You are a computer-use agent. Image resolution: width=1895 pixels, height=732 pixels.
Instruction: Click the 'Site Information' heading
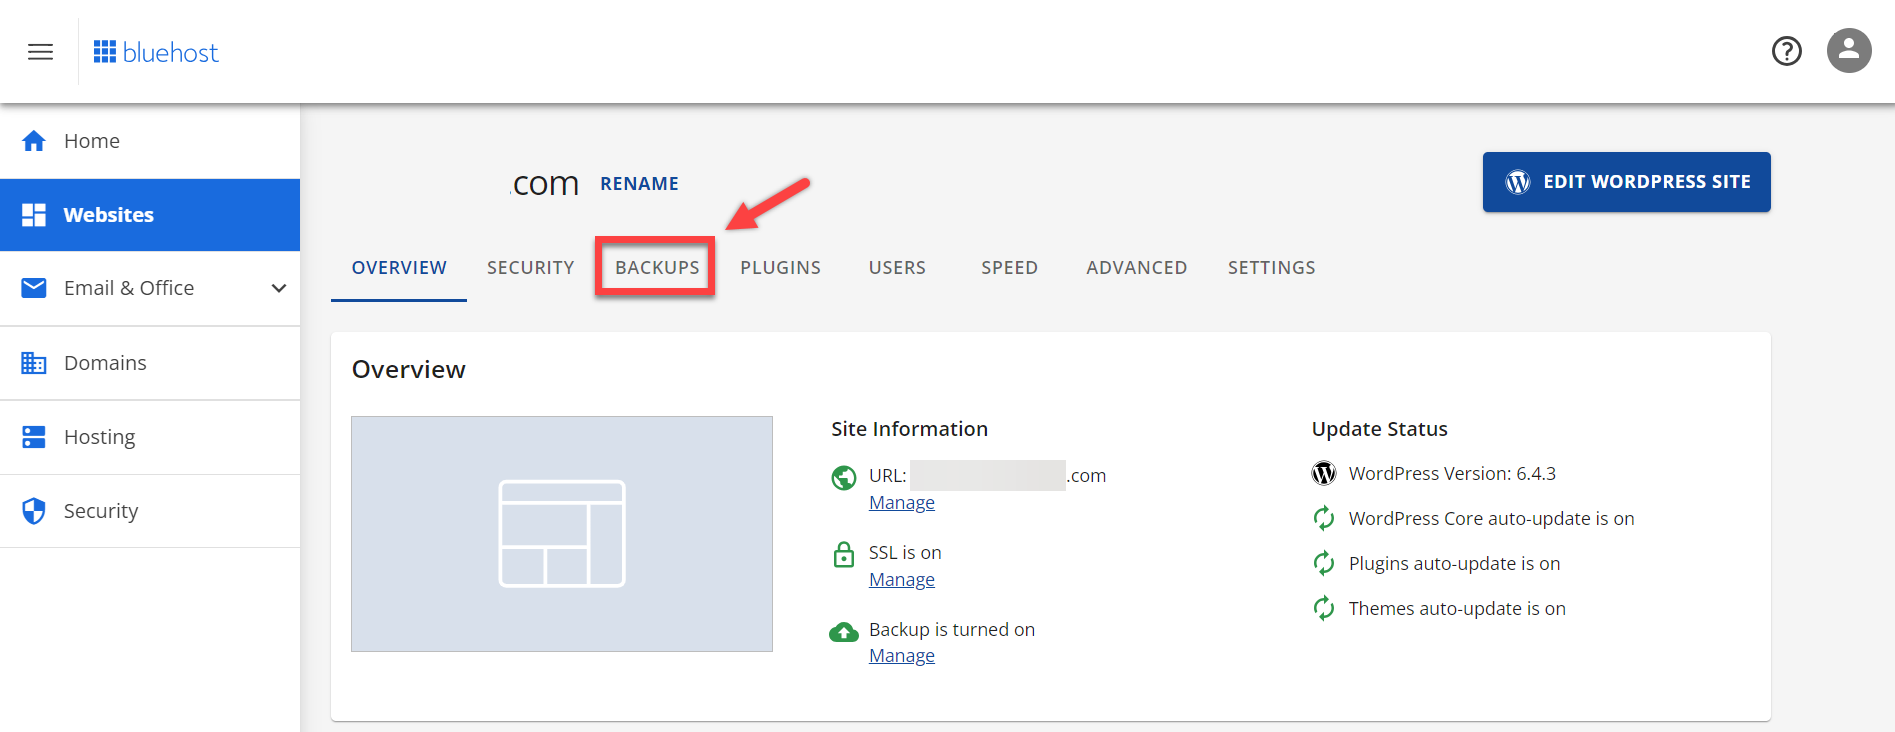[909, 429]
